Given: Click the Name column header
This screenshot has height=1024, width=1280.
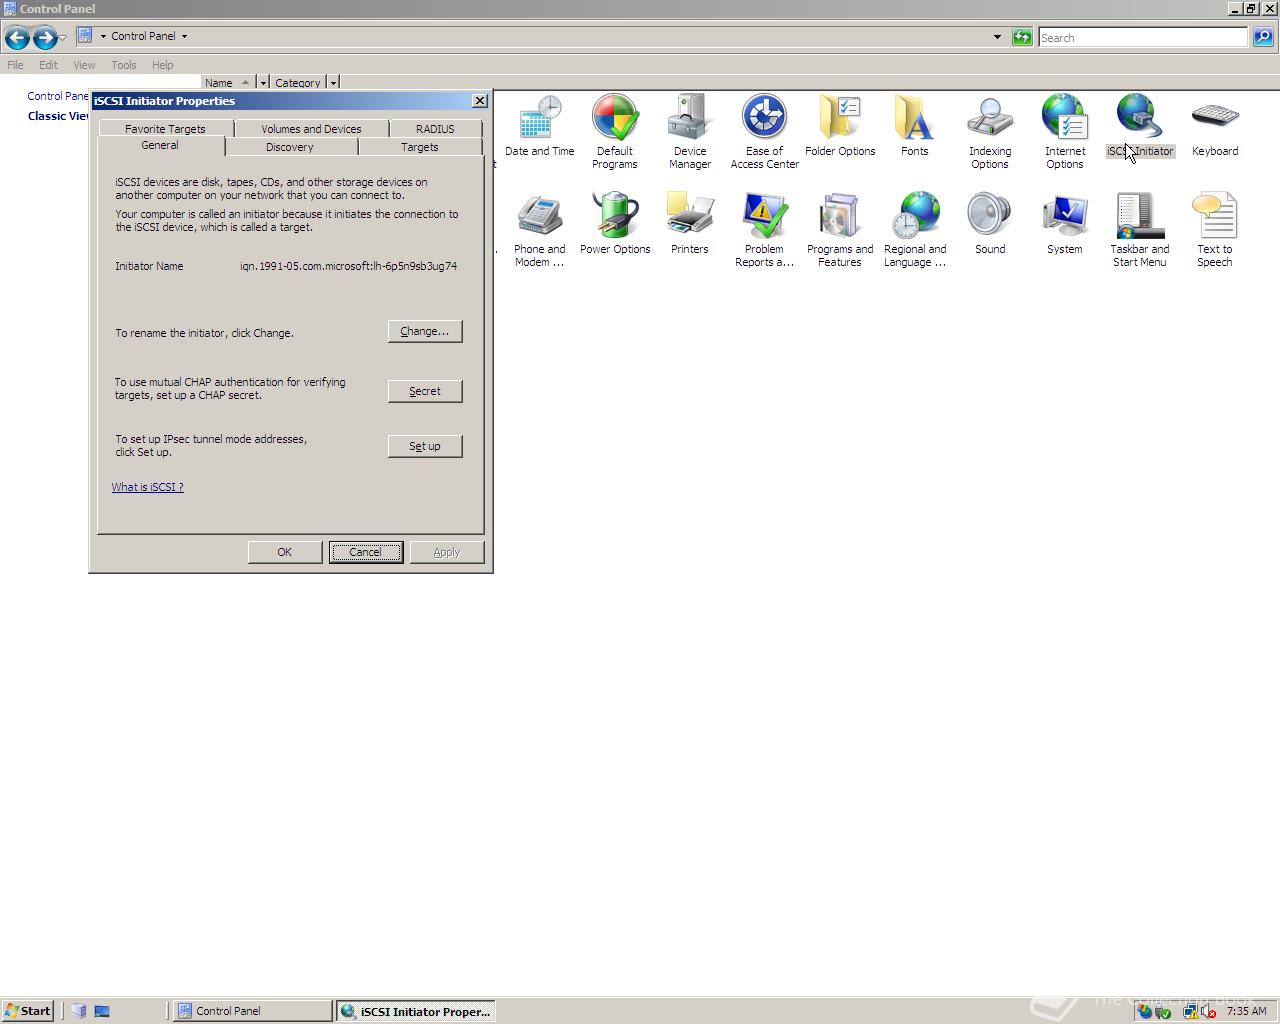Looking at the screenshot, I should click(229, 83).
